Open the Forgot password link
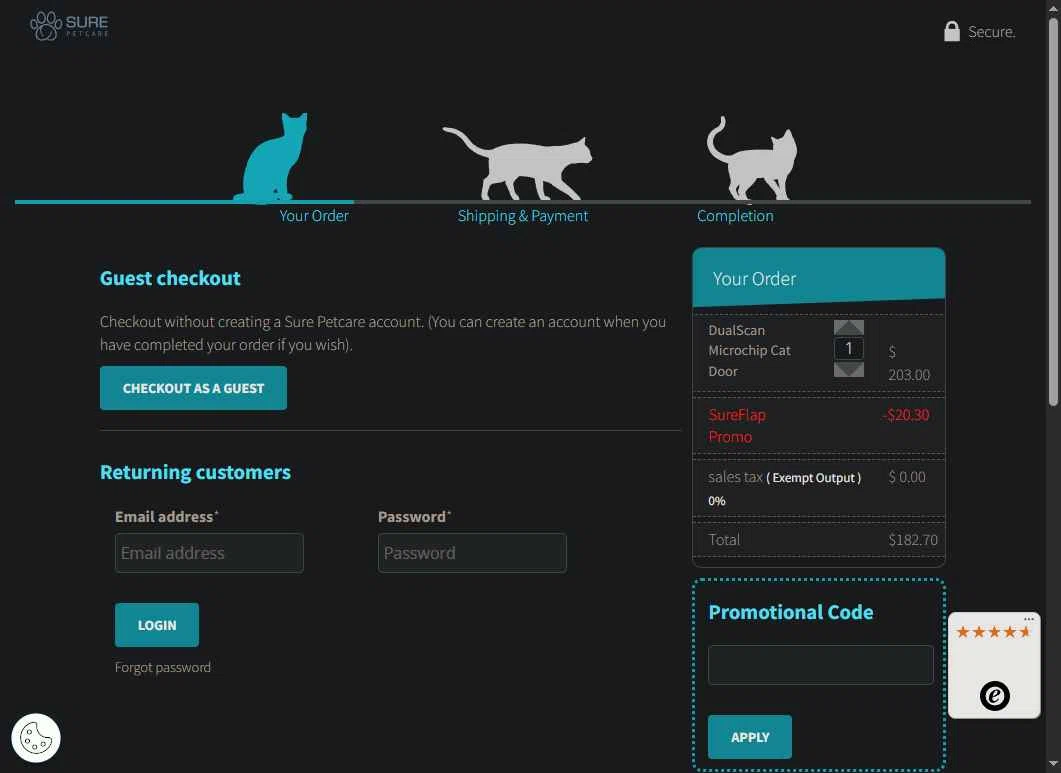This screenshot has height=773, width=1061. (162, 667)
